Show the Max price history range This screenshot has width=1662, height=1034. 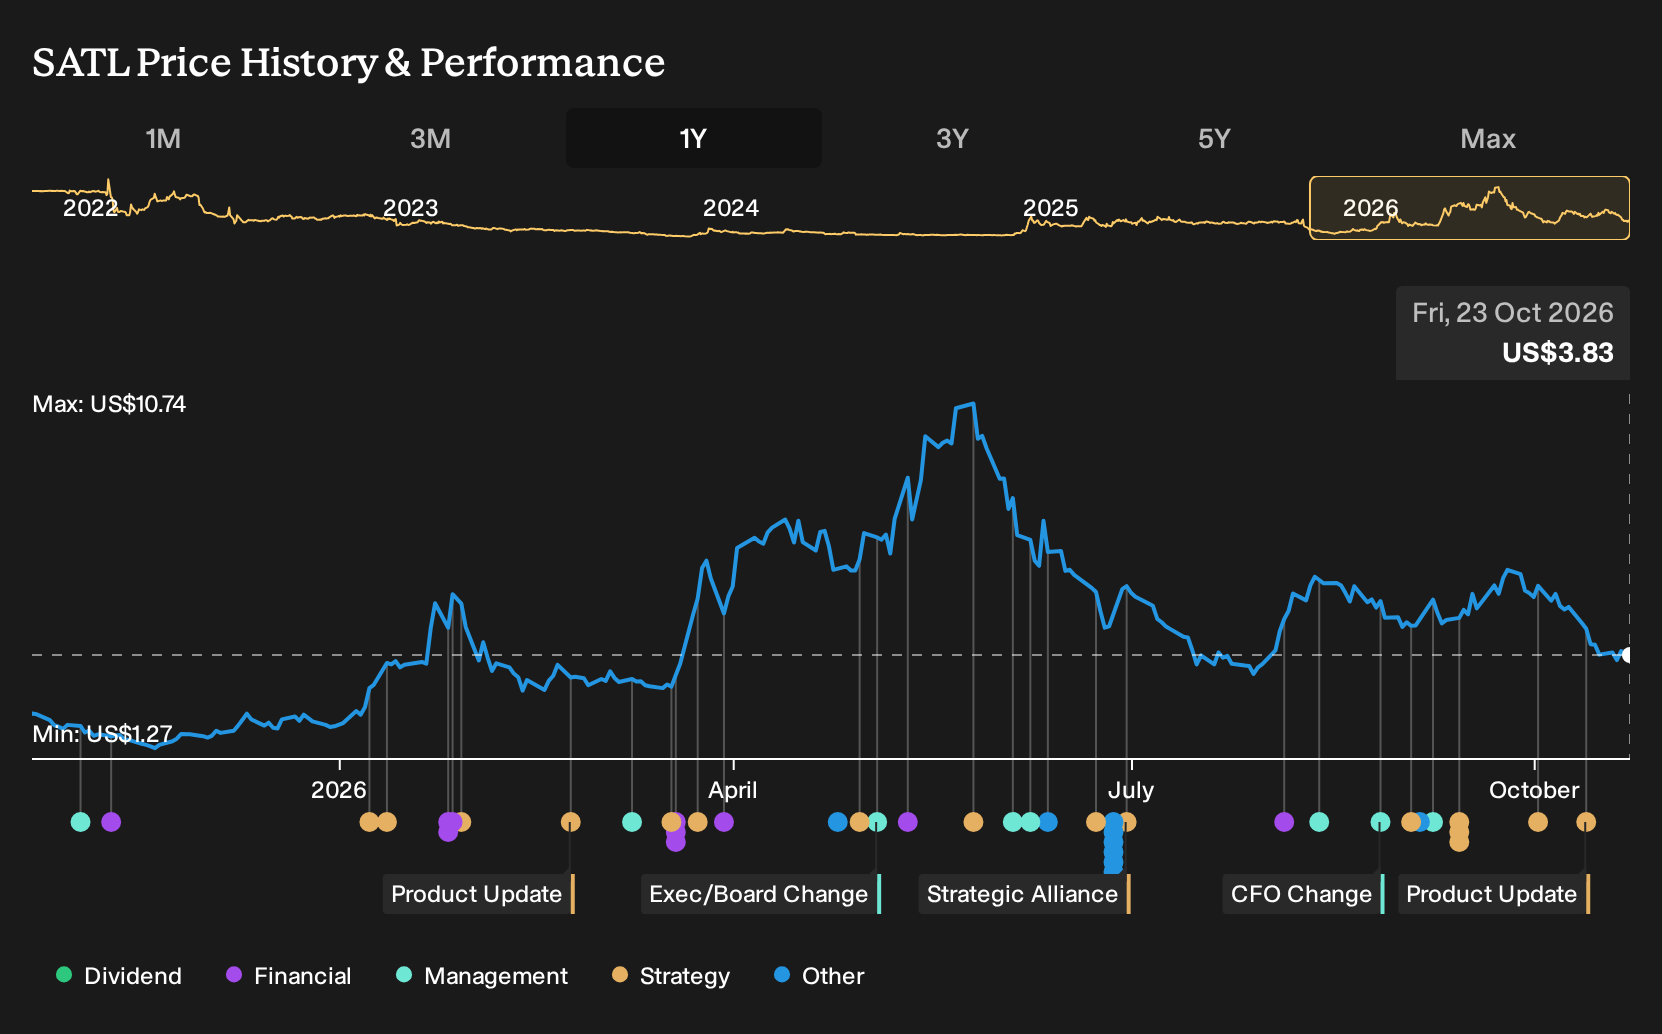tap(1488, 138)
